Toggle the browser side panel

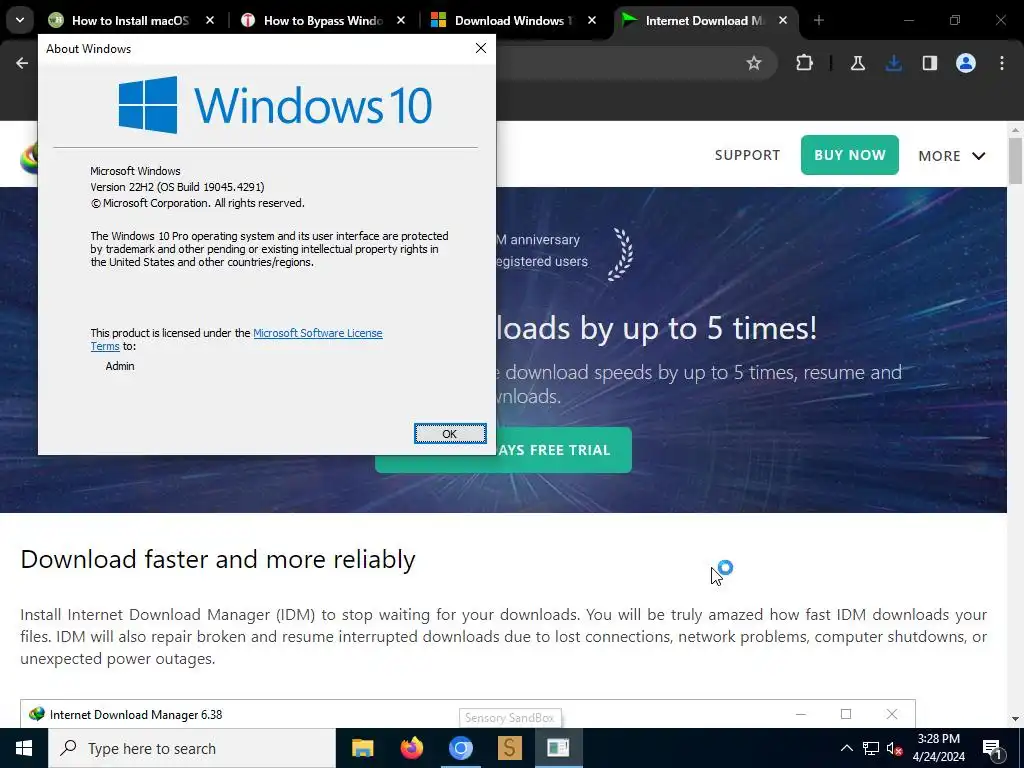(x=929, y=63)
